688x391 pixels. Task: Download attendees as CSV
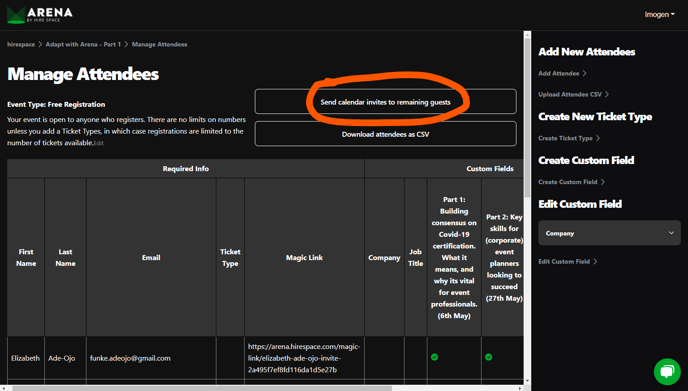click(x=385, y=134)
